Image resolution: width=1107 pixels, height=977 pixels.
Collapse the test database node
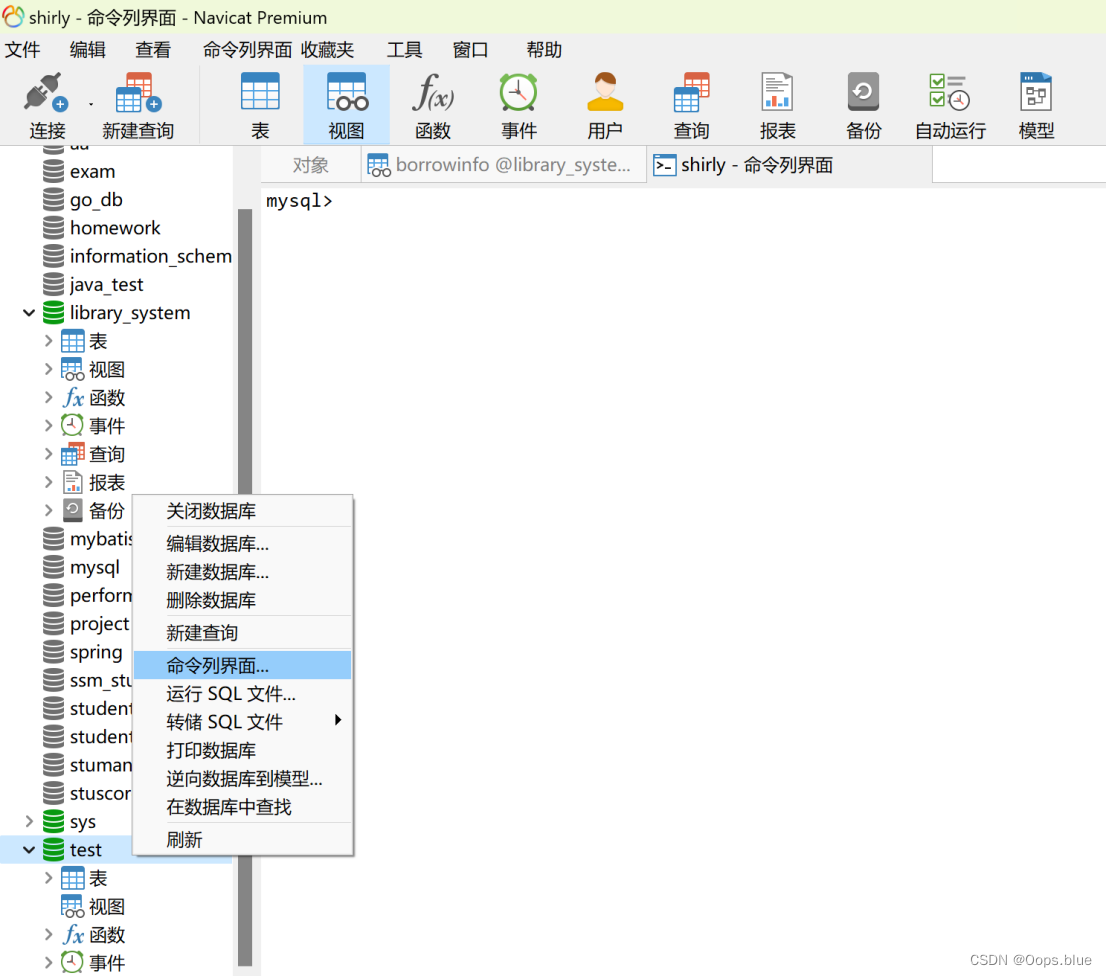coord(29,850)
